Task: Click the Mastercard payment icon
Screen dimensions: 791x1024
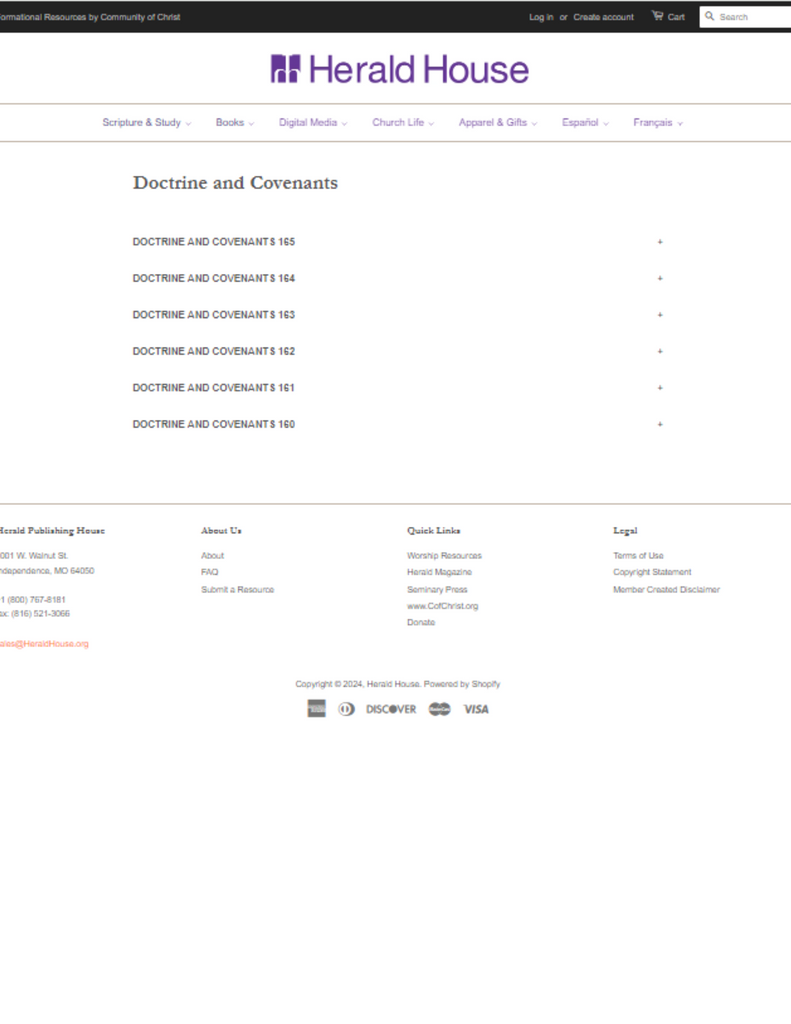Action: point(439,709)
